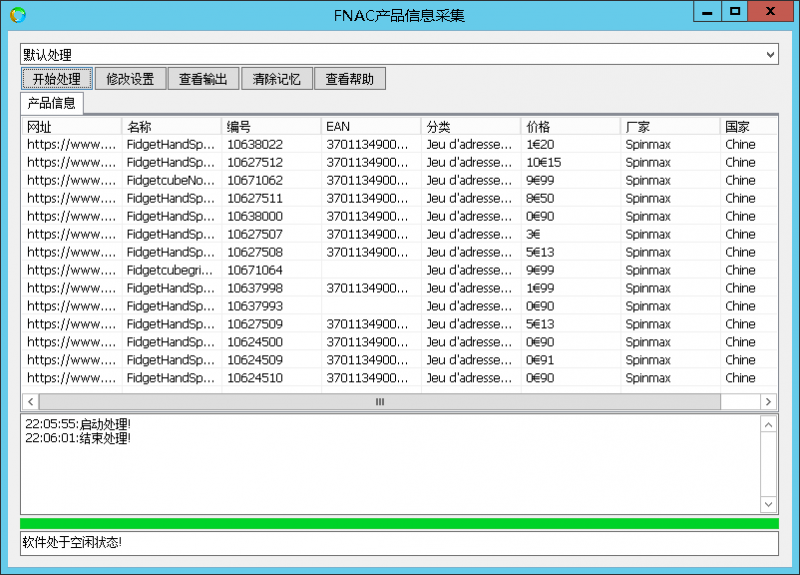
Task: Select the row with ID 10627509
Action: click(400, 324)
